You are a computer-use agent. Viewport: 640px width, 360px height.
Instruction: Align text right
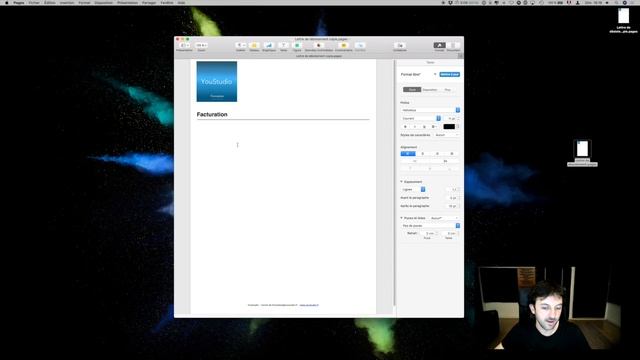pos(437,153)
